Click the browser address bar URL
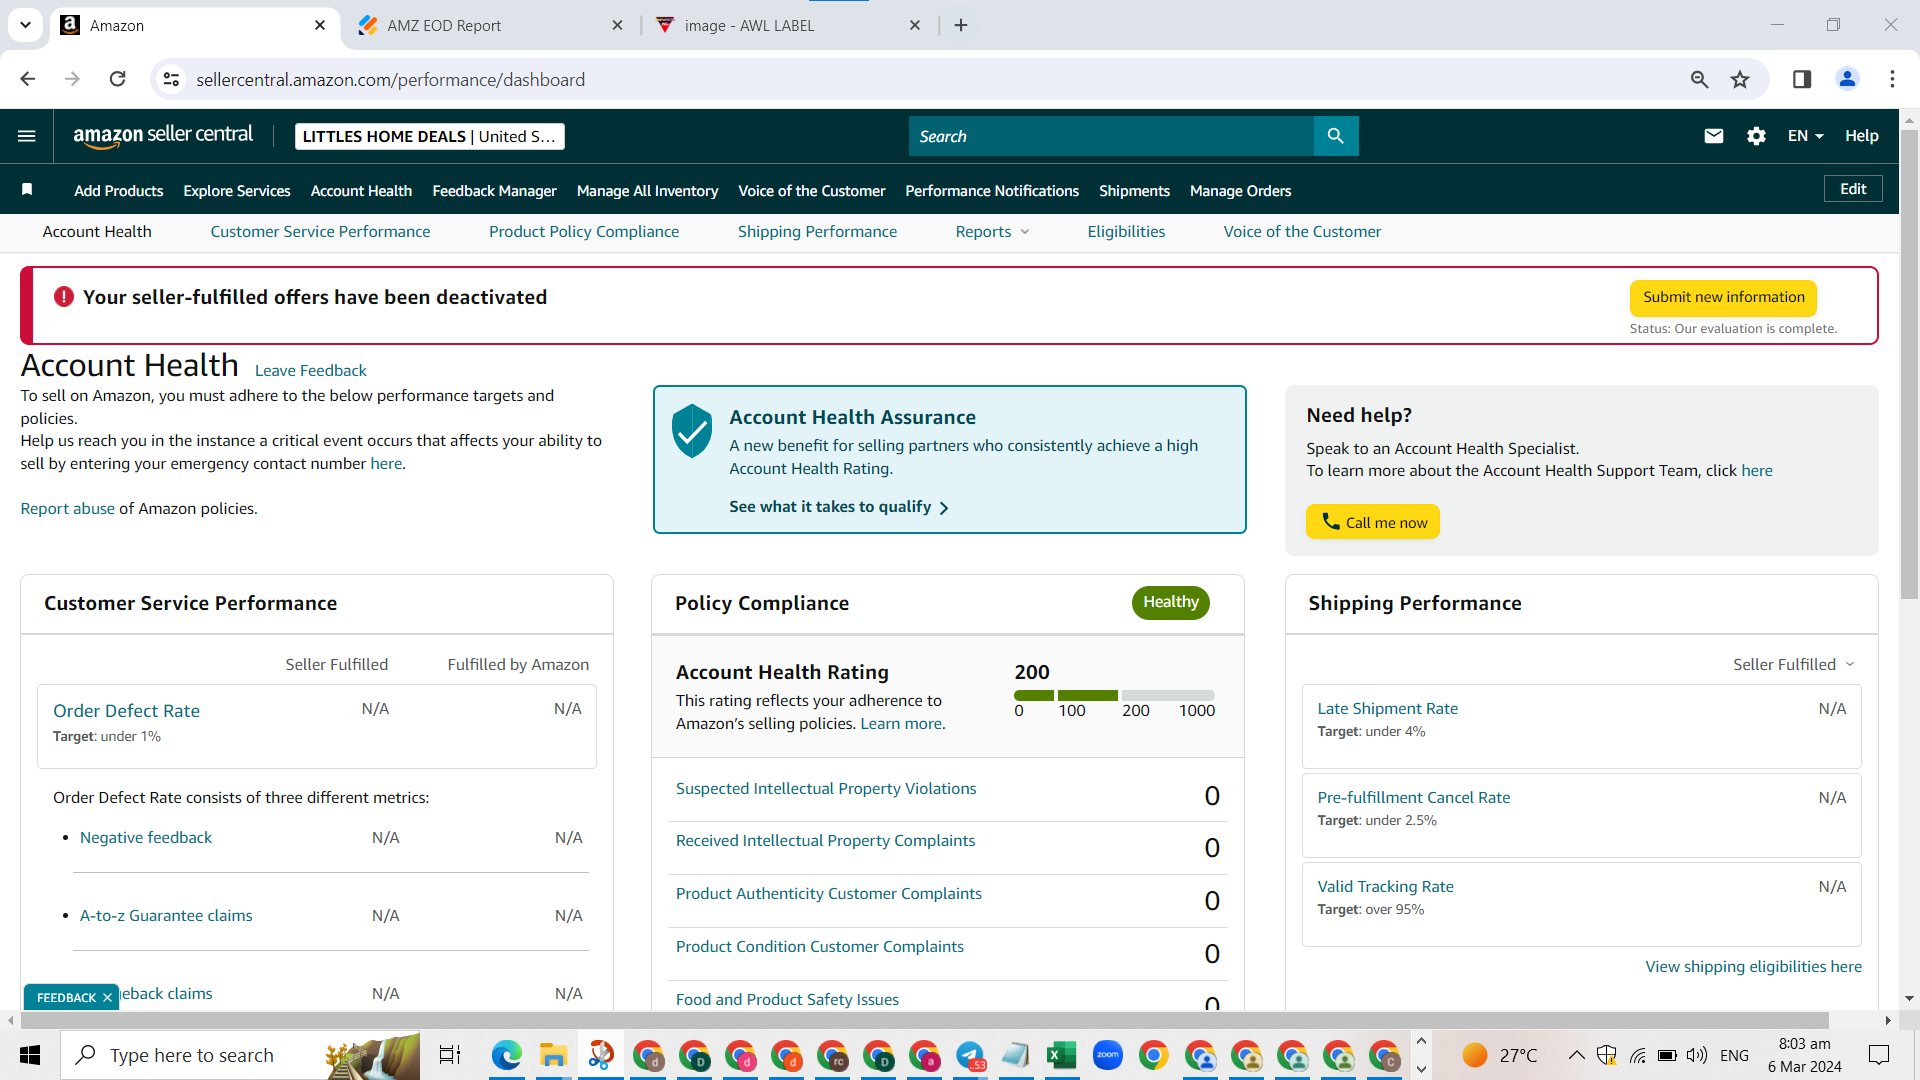The height and width of the screenshot is (1080, 1920). pos(390,79)
